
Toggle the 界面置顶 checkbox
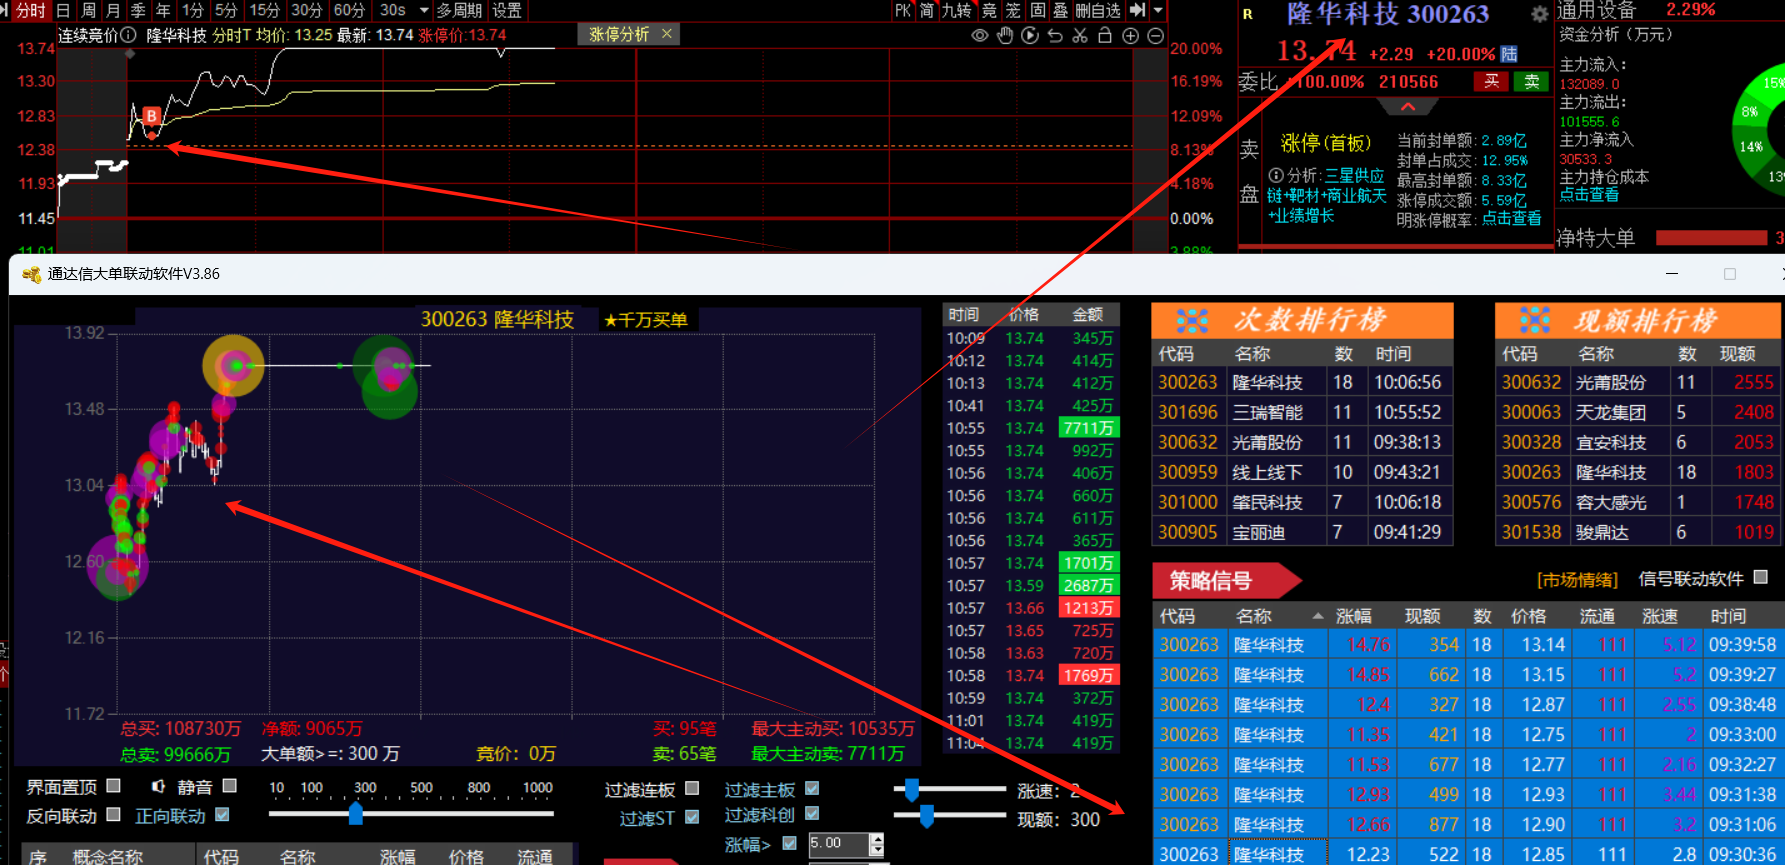pyautogui.click(x=114, y=786)
